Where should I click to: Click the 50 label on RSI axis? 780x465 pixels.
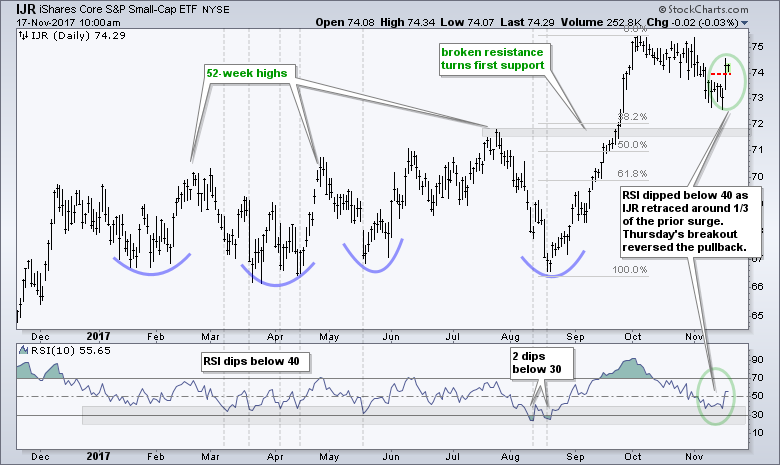pos(757,396)
